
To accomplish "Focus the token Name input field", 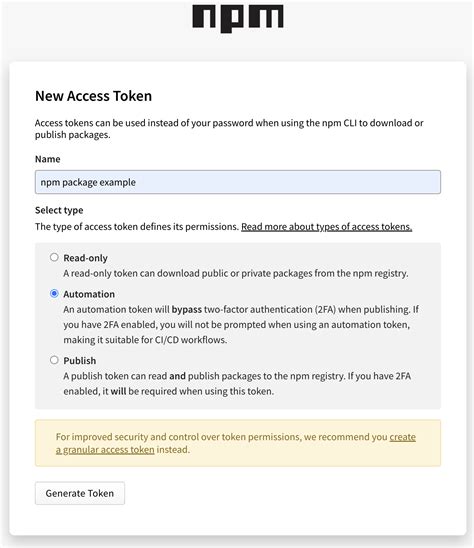I will pos(238,182).
